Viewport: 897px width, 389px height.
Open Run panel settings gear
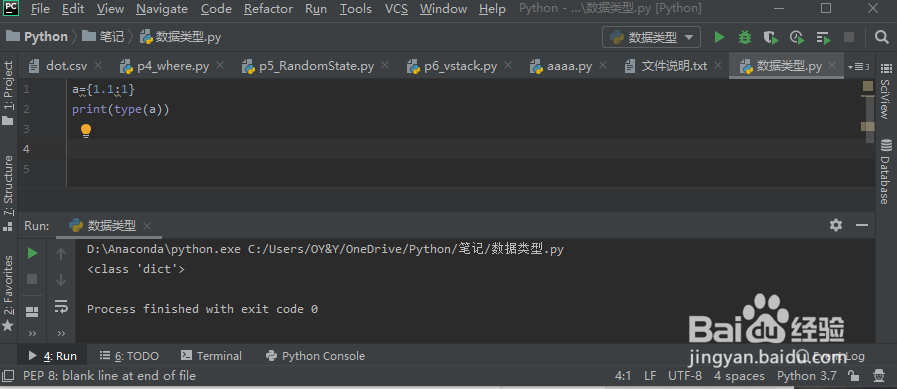tap(836, 225)
